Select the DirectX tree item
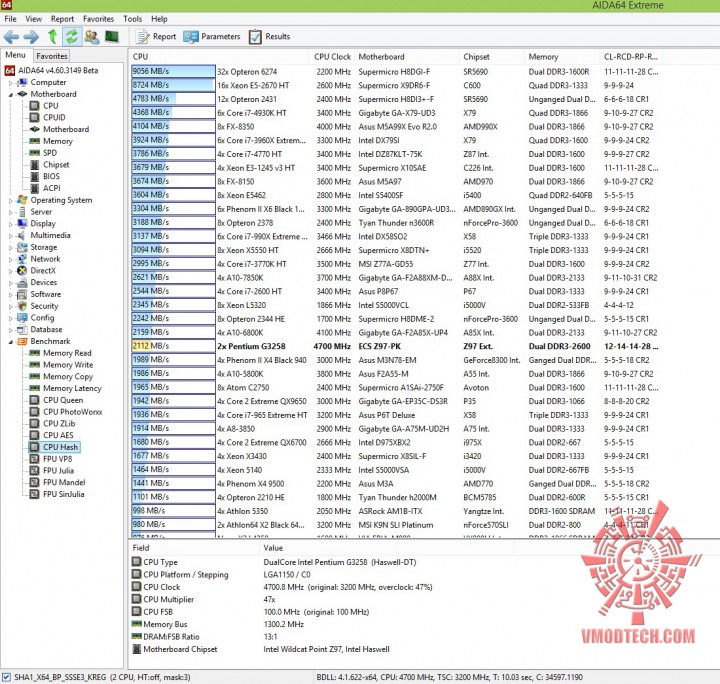This screenshot has width=720, height=684. (x=37, y=271)
